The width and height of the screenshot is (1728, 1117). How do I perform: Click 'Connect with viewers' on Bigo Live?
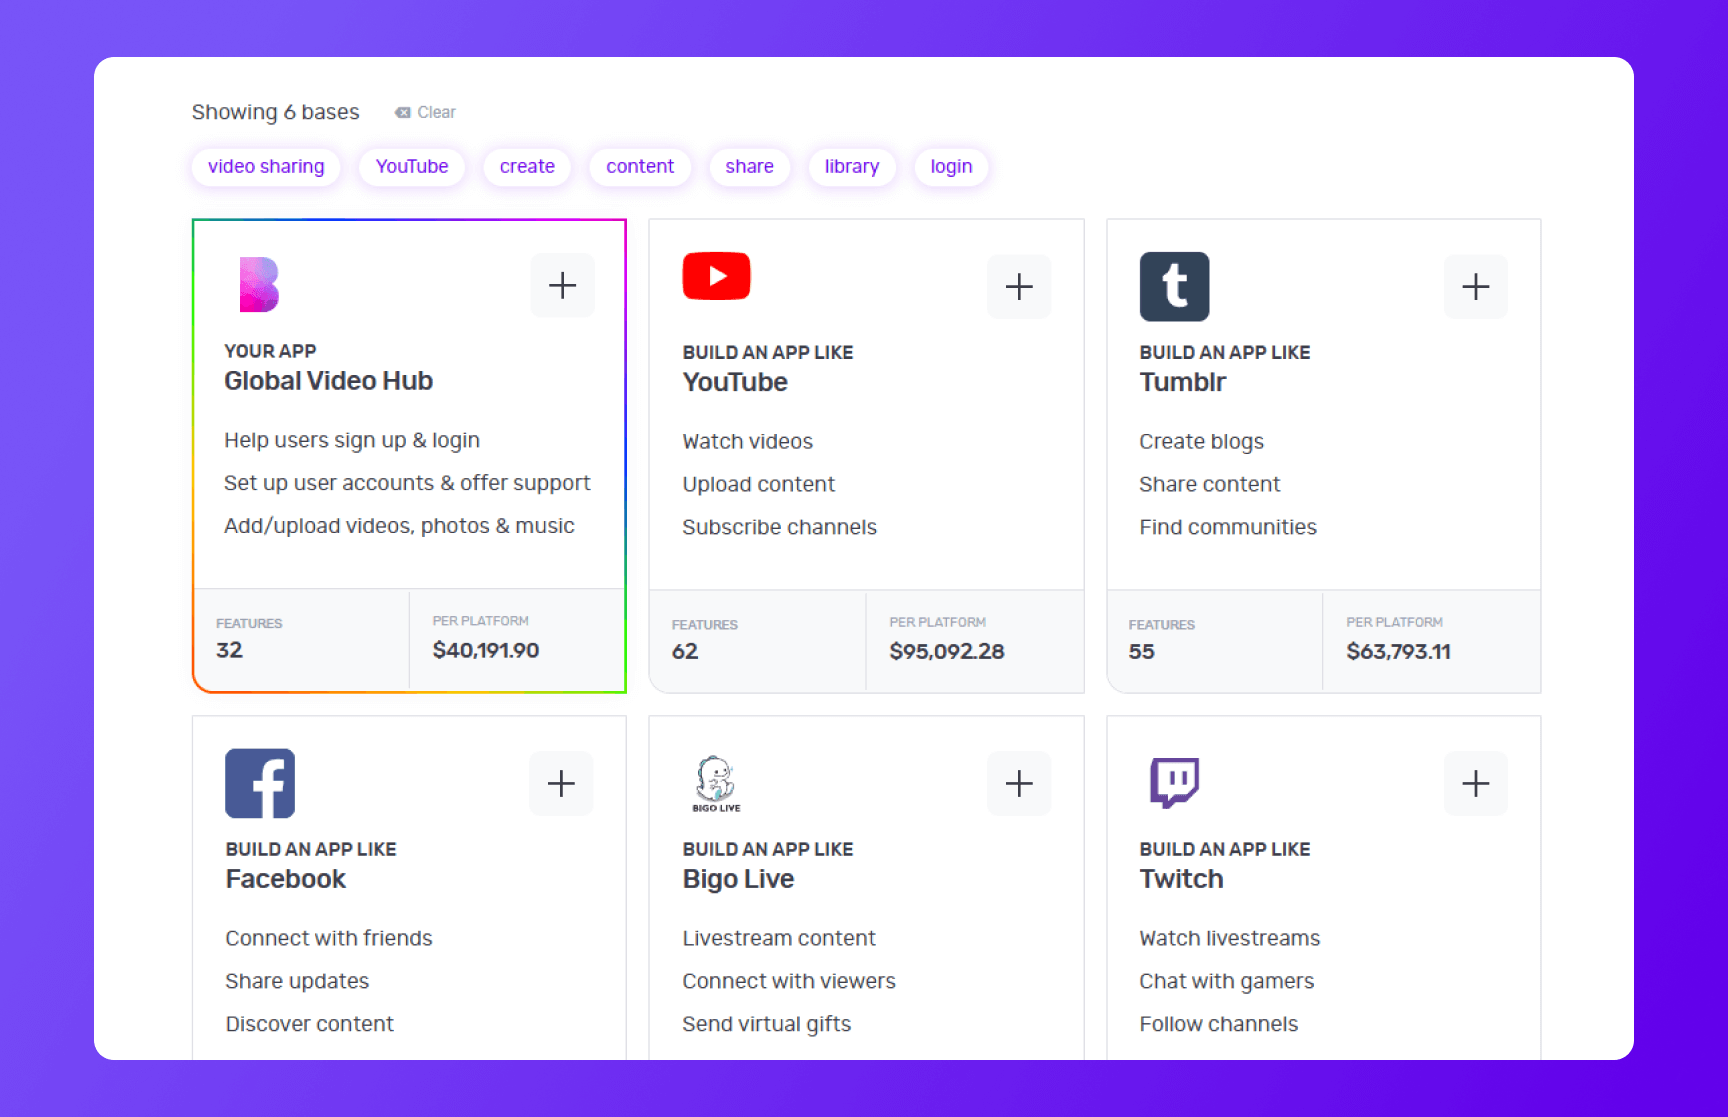[x=788, y=981]
